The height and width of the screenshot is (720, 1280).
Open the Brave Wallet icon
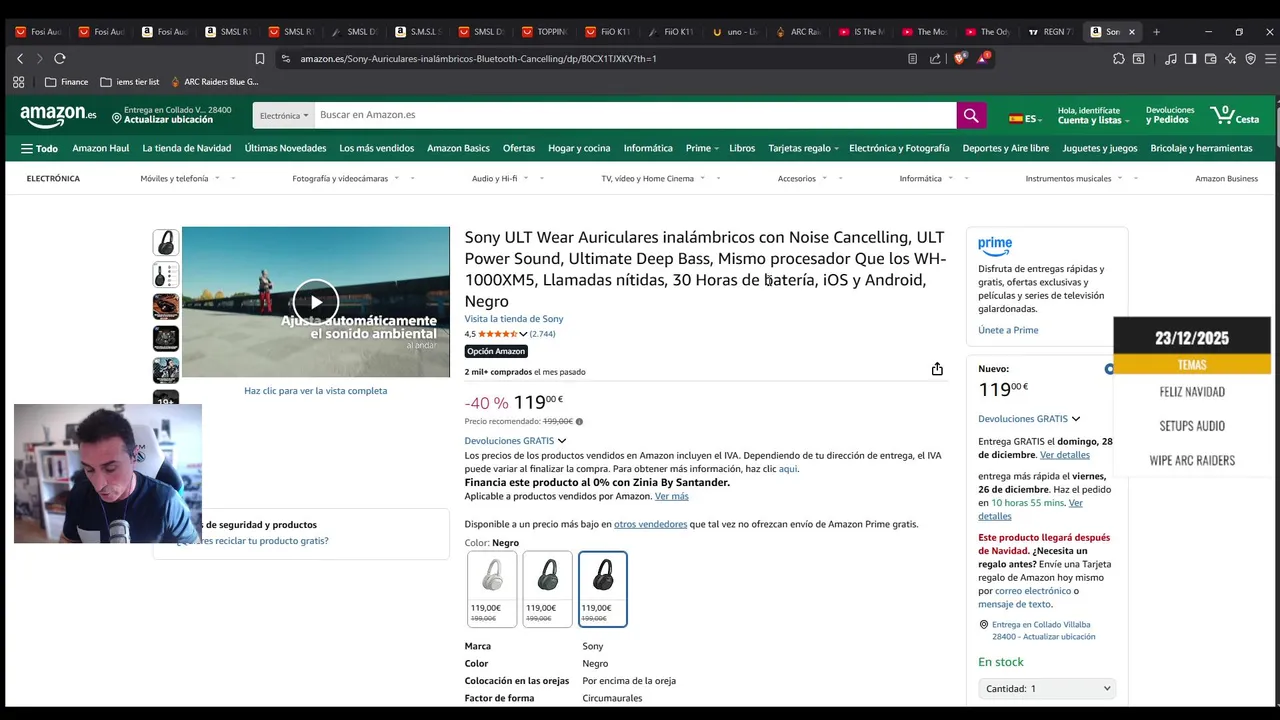tap(1210, 59)
